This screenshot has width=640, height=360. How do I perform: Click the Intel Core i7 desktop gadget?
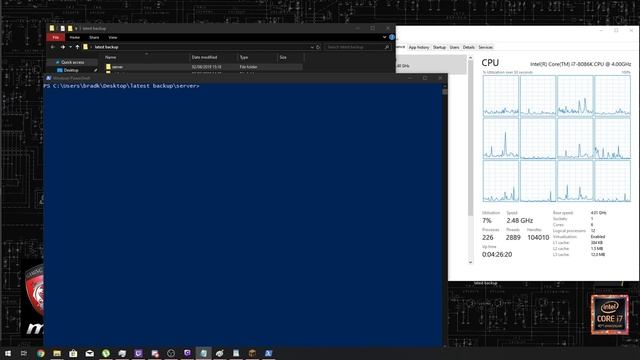(610, 315)
